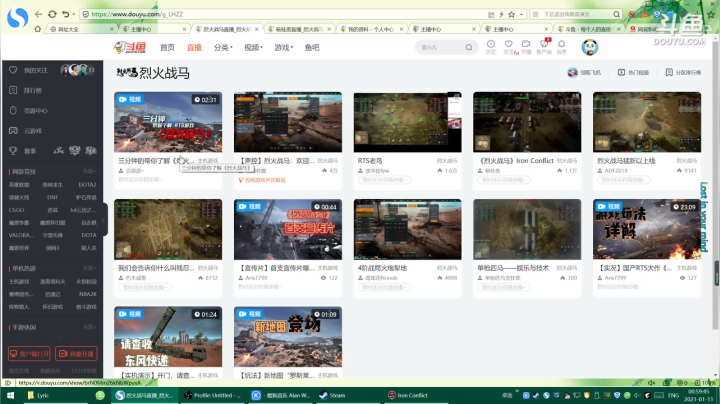Open My Follows heart in sidebar
720x404 pixels.
[13, 70]
